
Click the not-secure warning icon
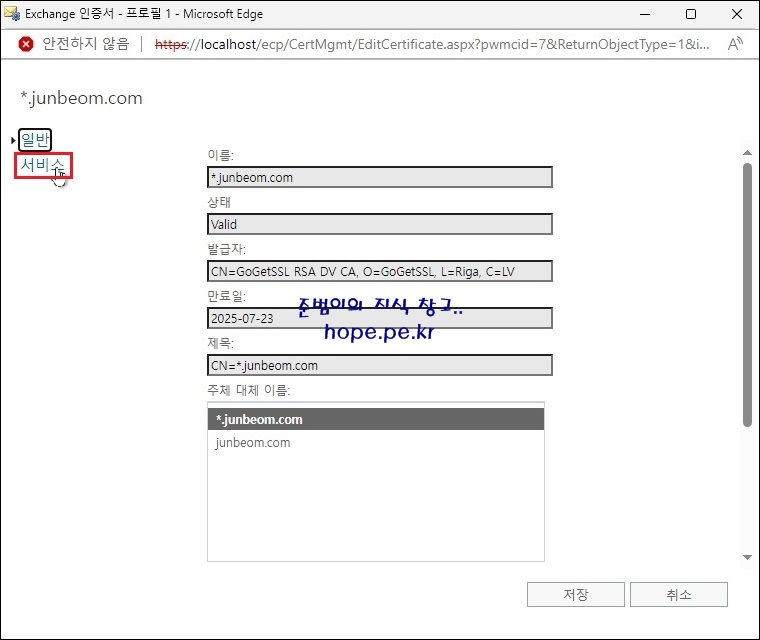click(x=26, y=44)
